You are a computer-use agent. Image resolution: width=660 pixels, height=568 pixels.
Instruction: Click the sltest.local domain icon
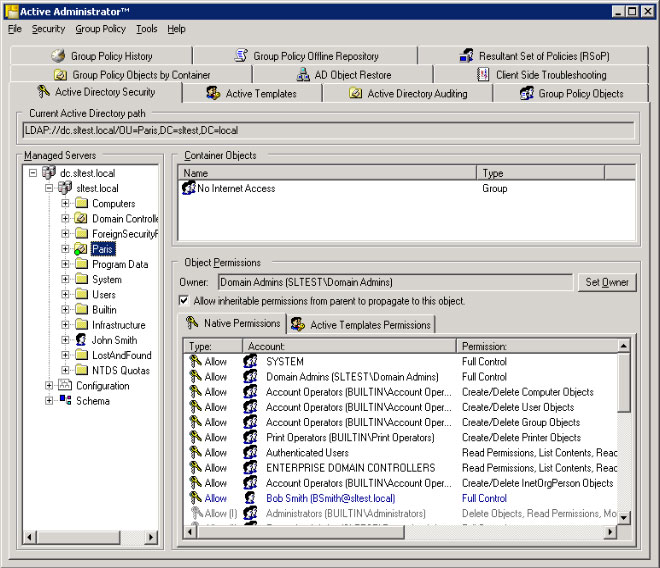pyautogui.click(x=65, y=188)
